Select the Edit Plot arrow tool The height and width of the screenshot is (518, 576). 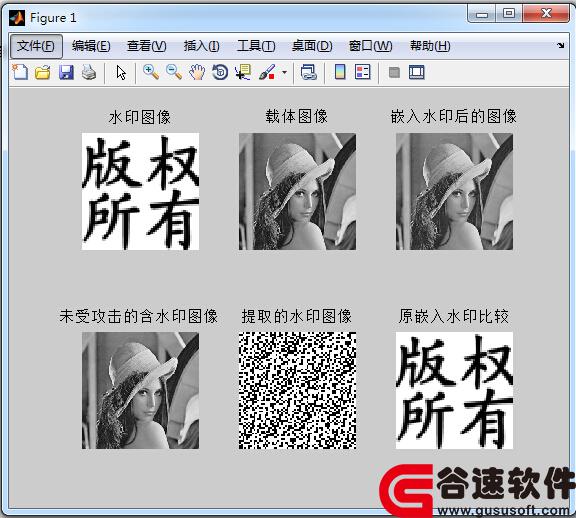(121, 72)
